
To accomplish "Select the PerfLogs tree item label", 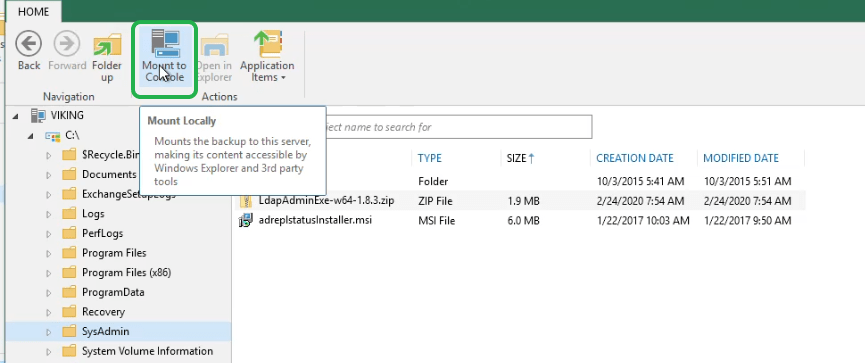I will coord(102,233).
